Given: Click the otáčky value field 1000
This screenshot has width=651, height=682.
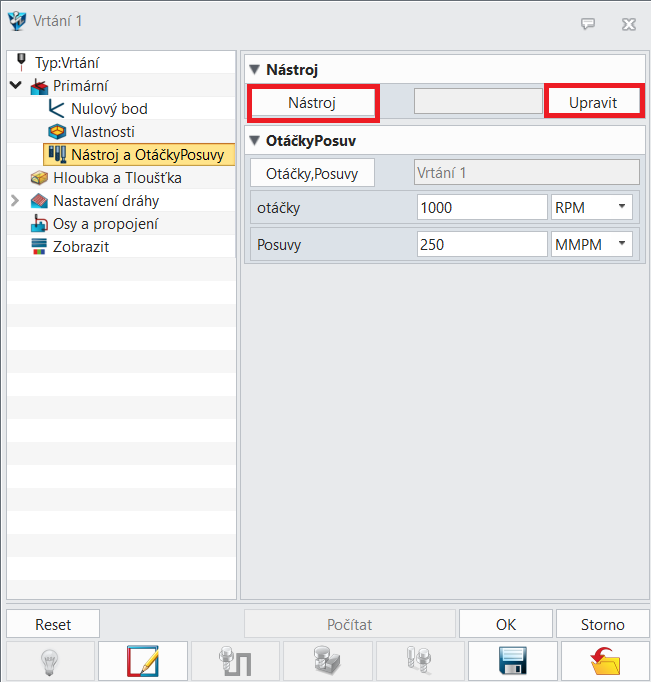Looking at the screenshot, I should tap(482, 207).
